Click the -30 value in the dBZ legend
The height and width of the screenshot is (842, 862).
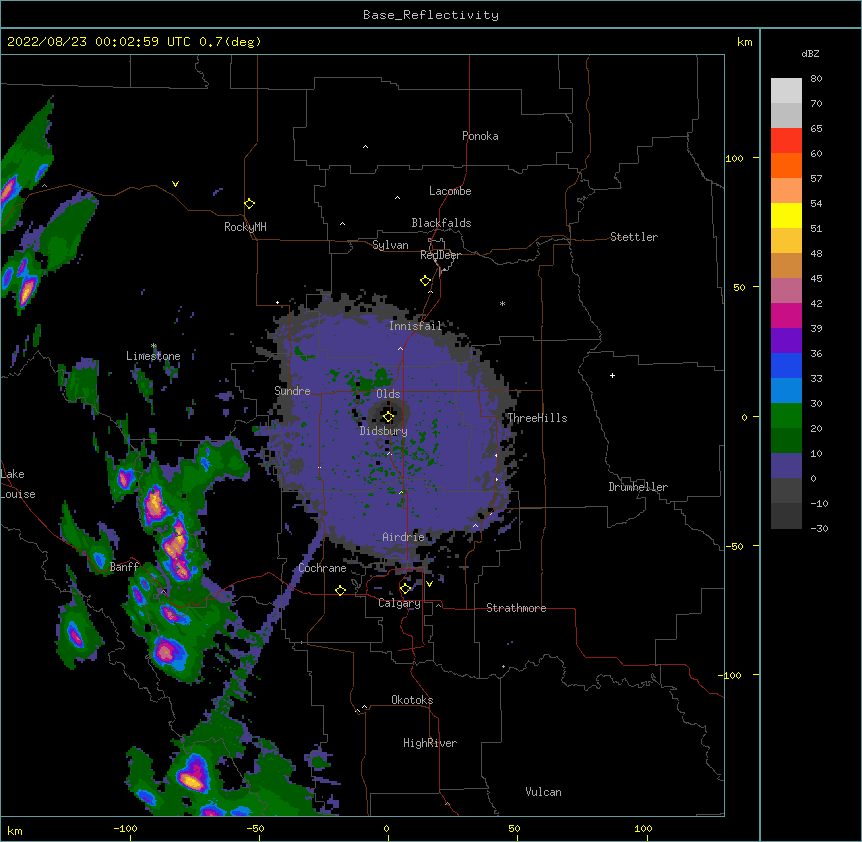[x=819, y=529]
